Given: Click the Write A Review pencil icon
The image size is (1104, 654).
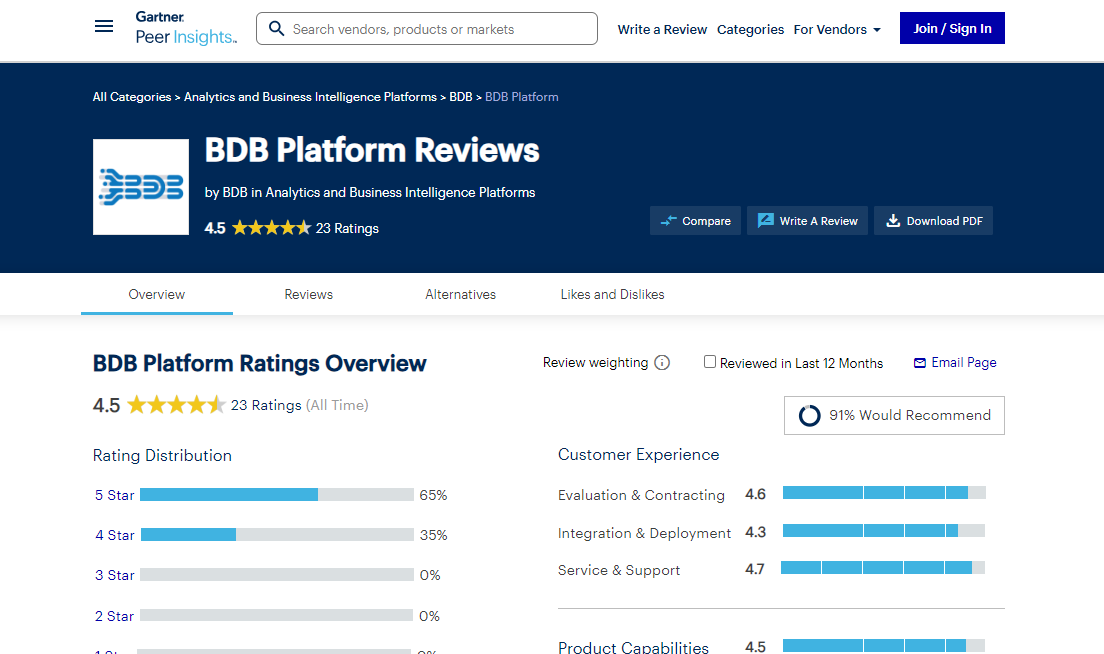Looking at the screenshot, I should pyautogui.click(x=765, y=220).
